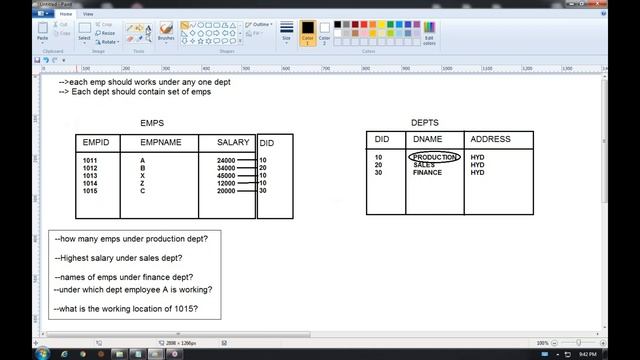Select the Magnifier tool
The height and width of the screenshot is (360, 640).
(148, 39)
